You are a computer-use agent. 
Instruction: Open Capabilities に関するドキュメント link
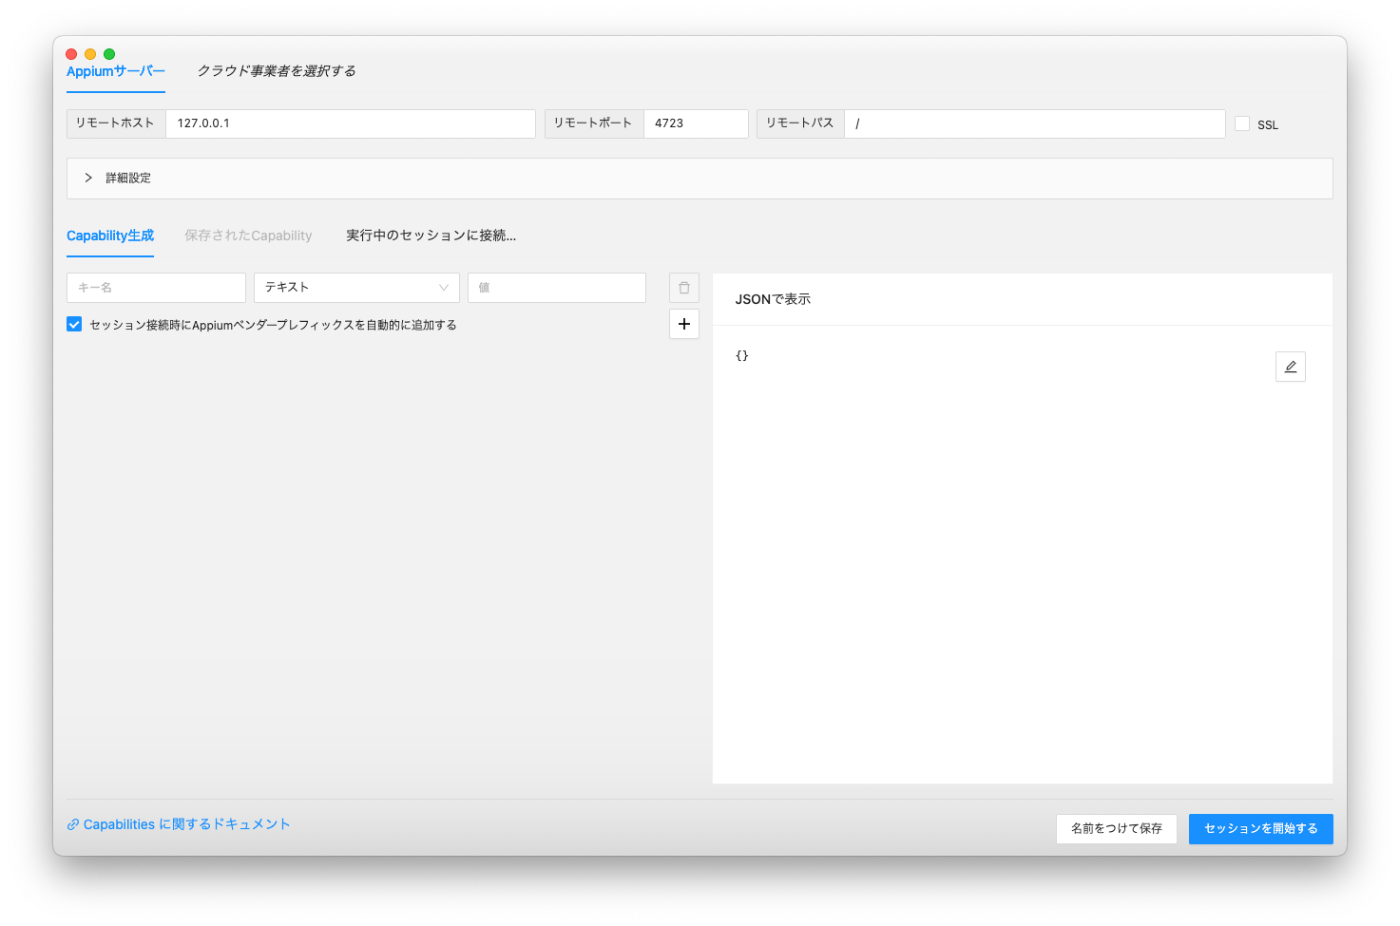(187, 825)
